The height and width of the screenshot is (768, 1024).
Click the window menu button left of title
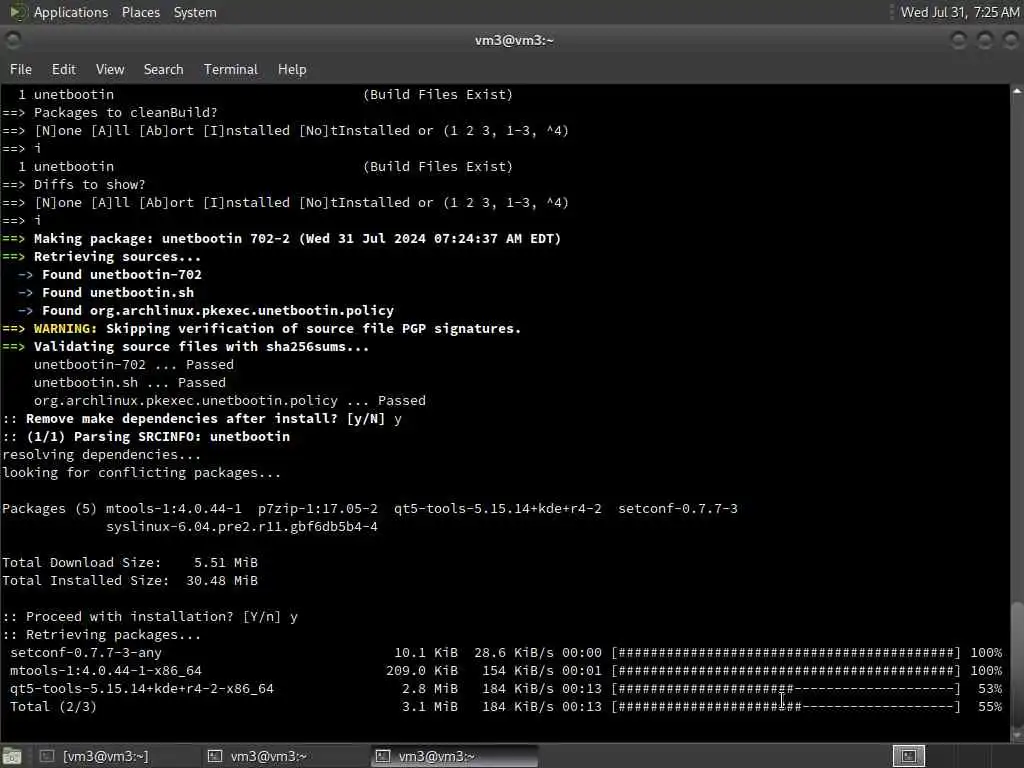pyautogui.click(x=13, y=40)
